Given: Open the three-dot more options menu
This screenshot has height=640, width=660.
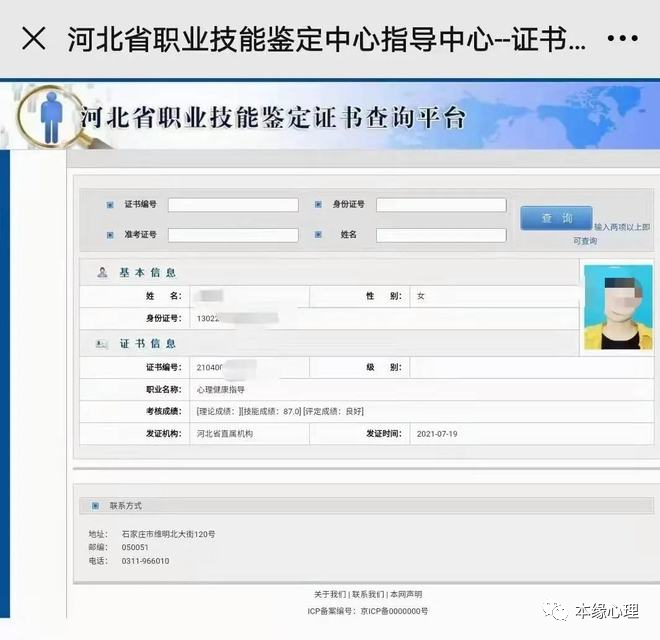Looking at the screenshot, I should pos(623,39).
